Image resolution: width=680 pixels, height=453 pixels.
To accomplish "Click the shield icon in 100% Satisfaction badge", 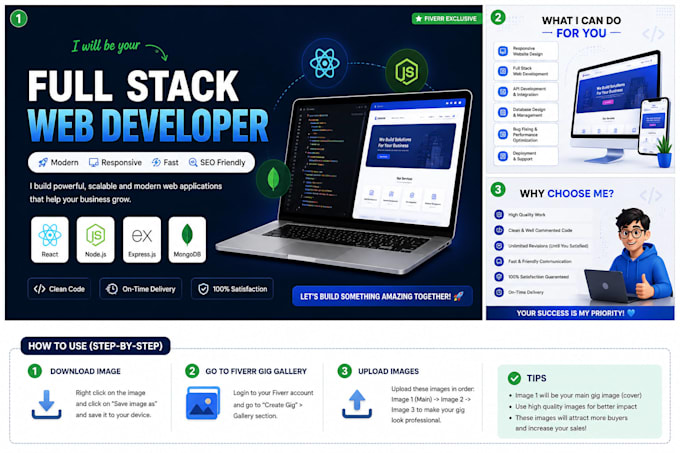I will tap(203, 289).
